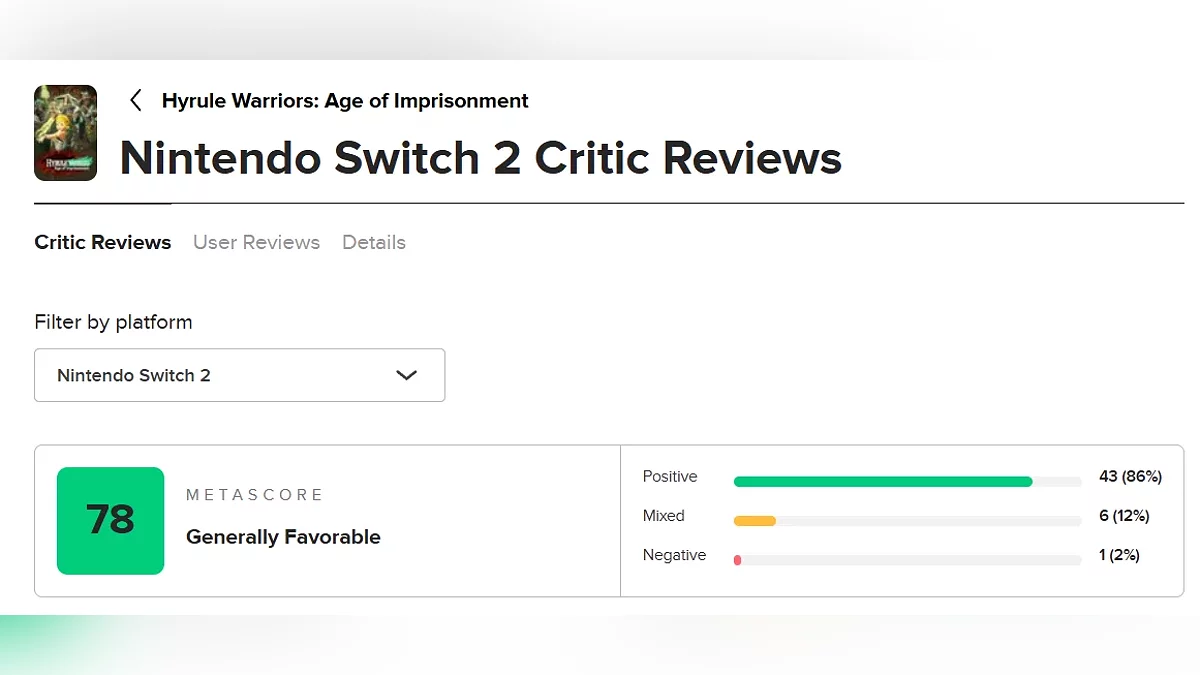
Task: Click the green 78 Metascore badge
Action: point(110,520)
